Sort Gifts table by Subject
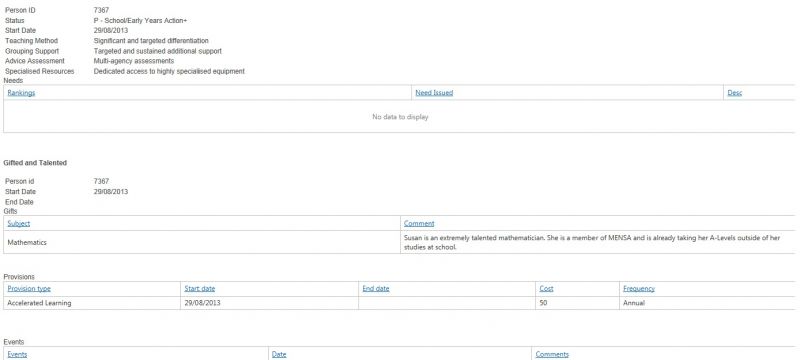 tap(18, 223)
